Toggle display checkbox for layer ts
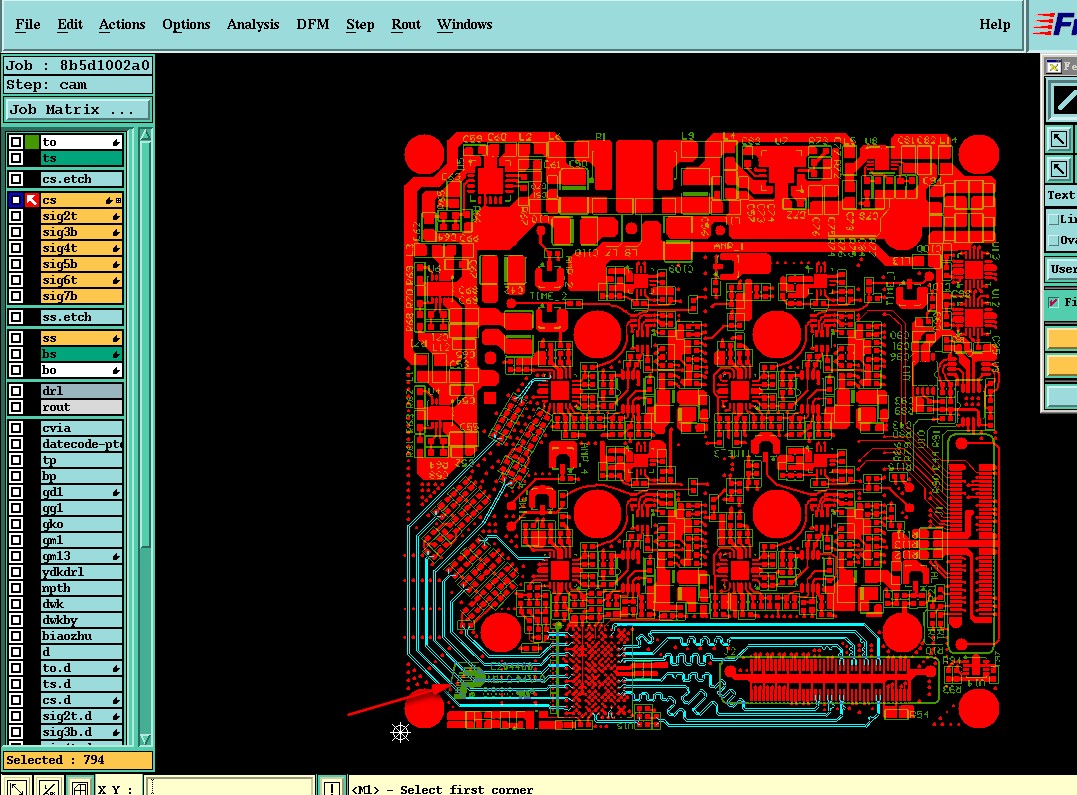This screenshot has height=795, width=1077. click(x=16, y=158)
